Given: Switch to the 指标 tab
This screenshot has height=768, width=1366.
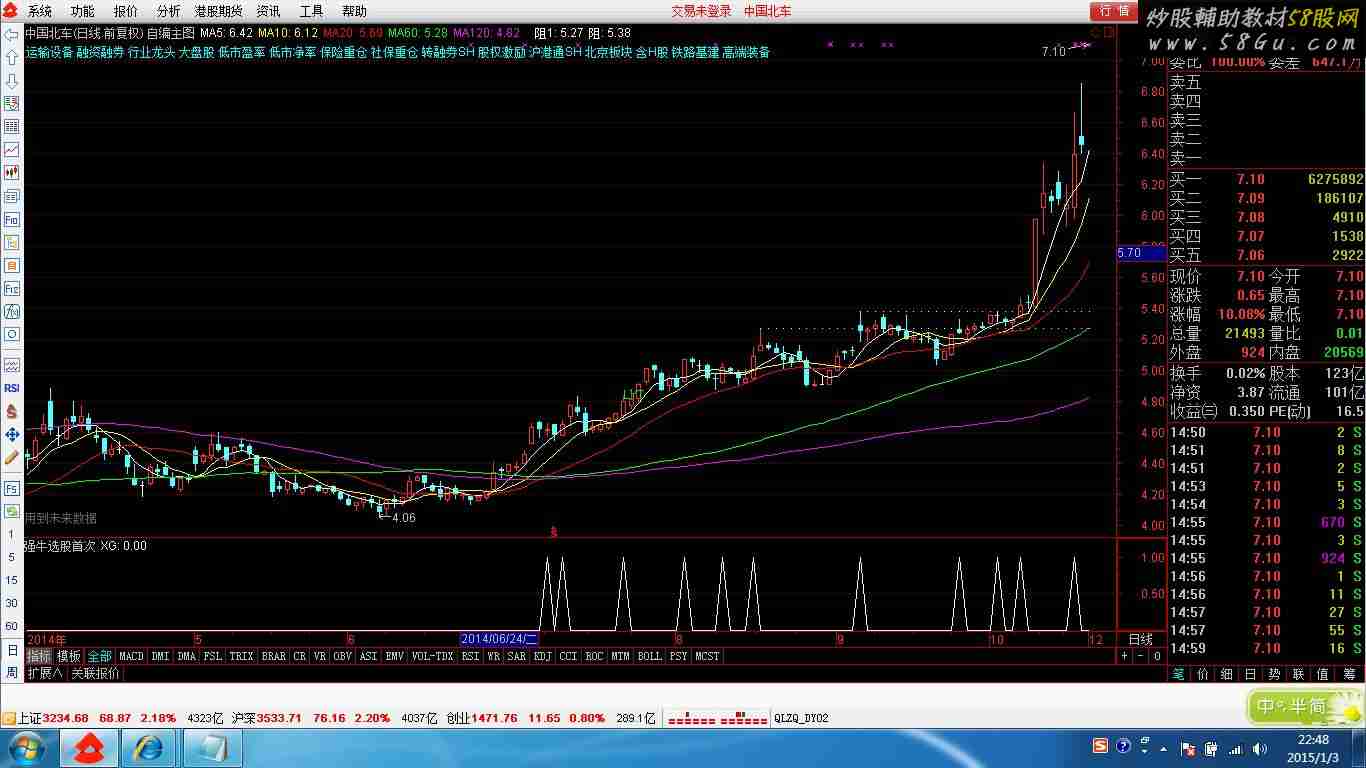Looking at the screenshot, I should [x=39, y=656].
